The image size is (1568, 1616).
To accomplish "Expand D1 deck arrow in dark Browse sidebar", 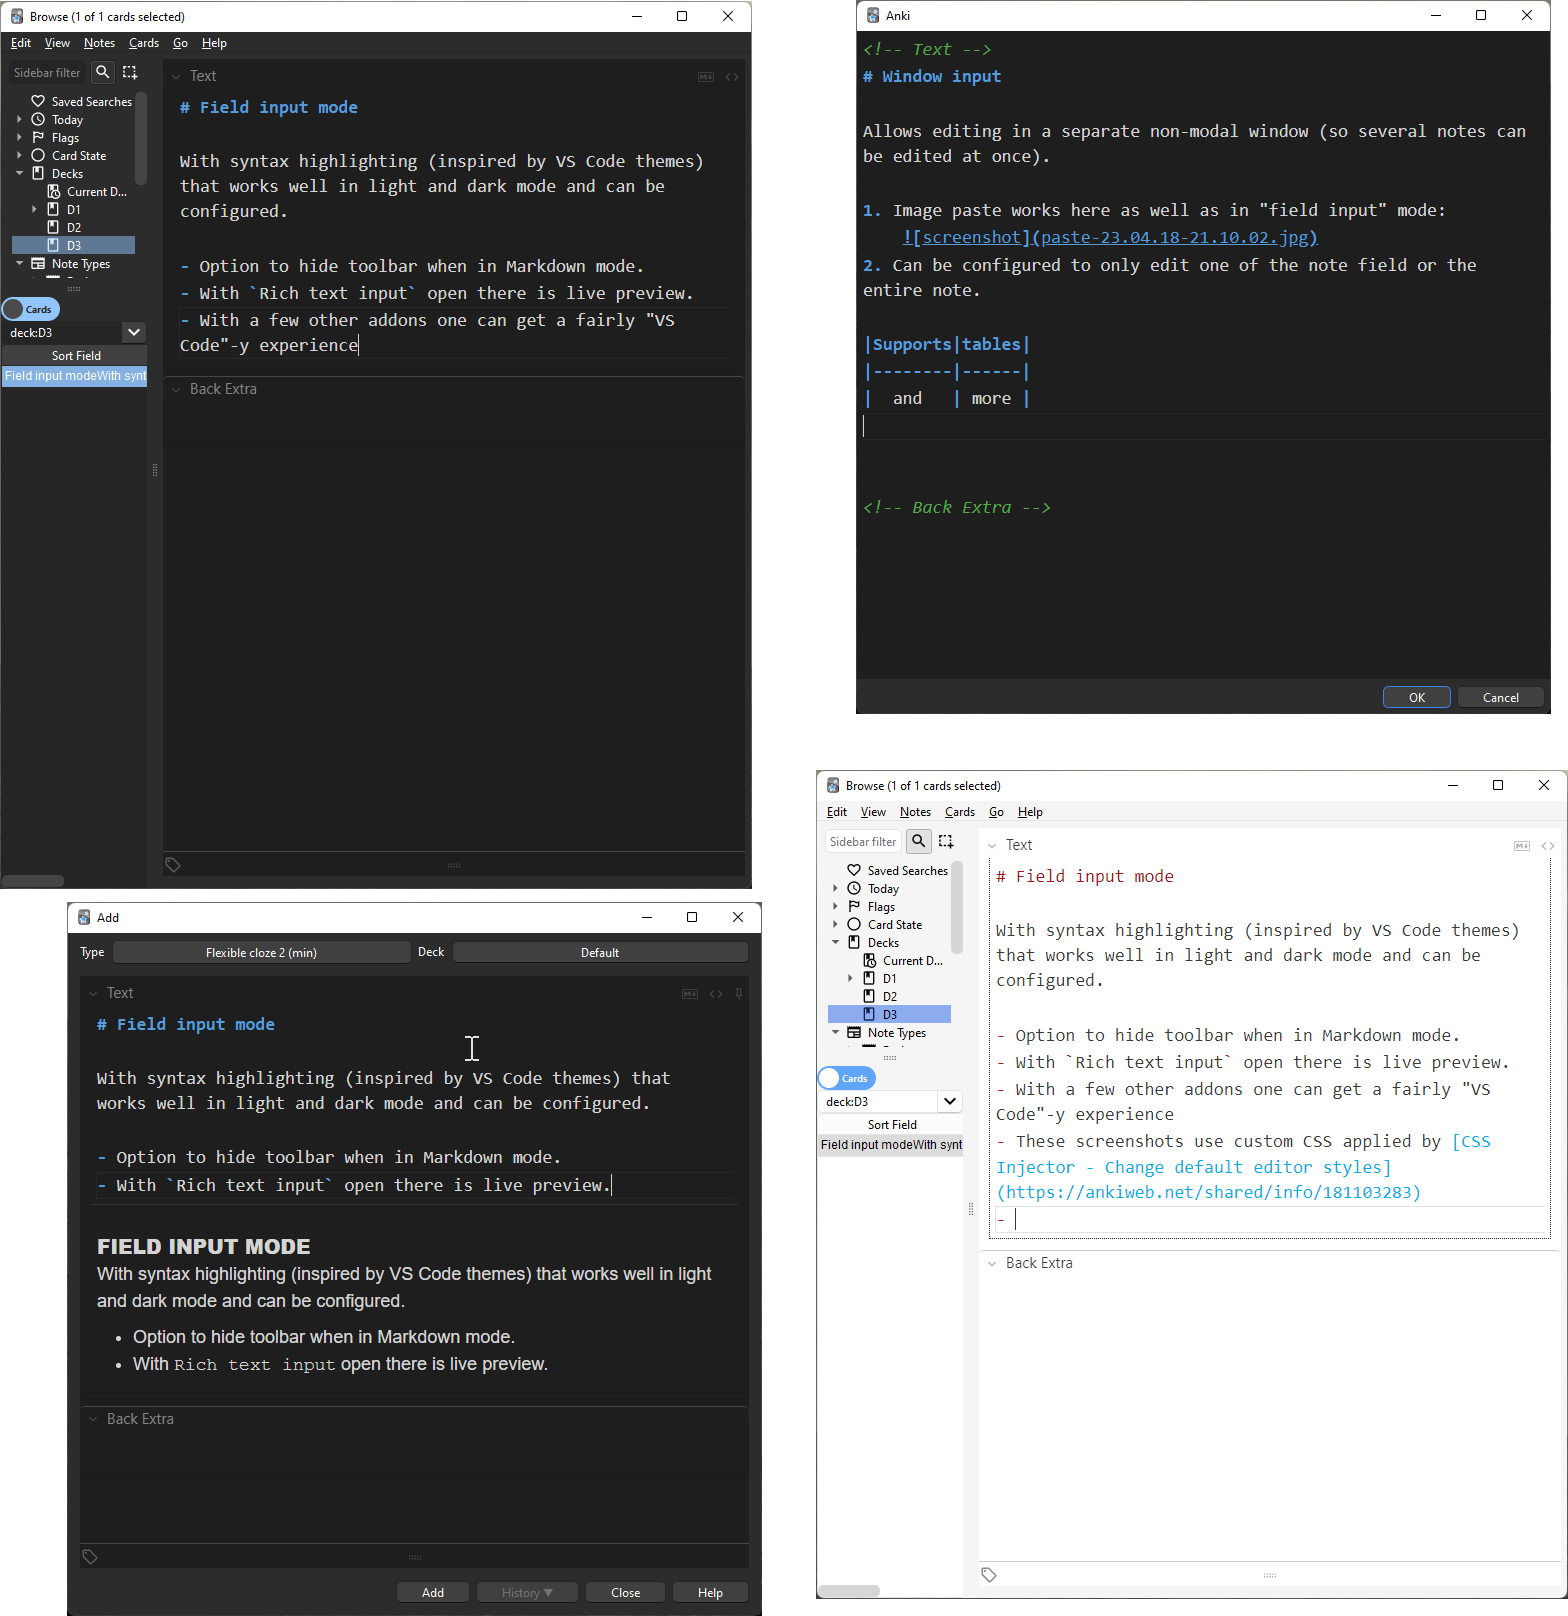I will (34, 209).
